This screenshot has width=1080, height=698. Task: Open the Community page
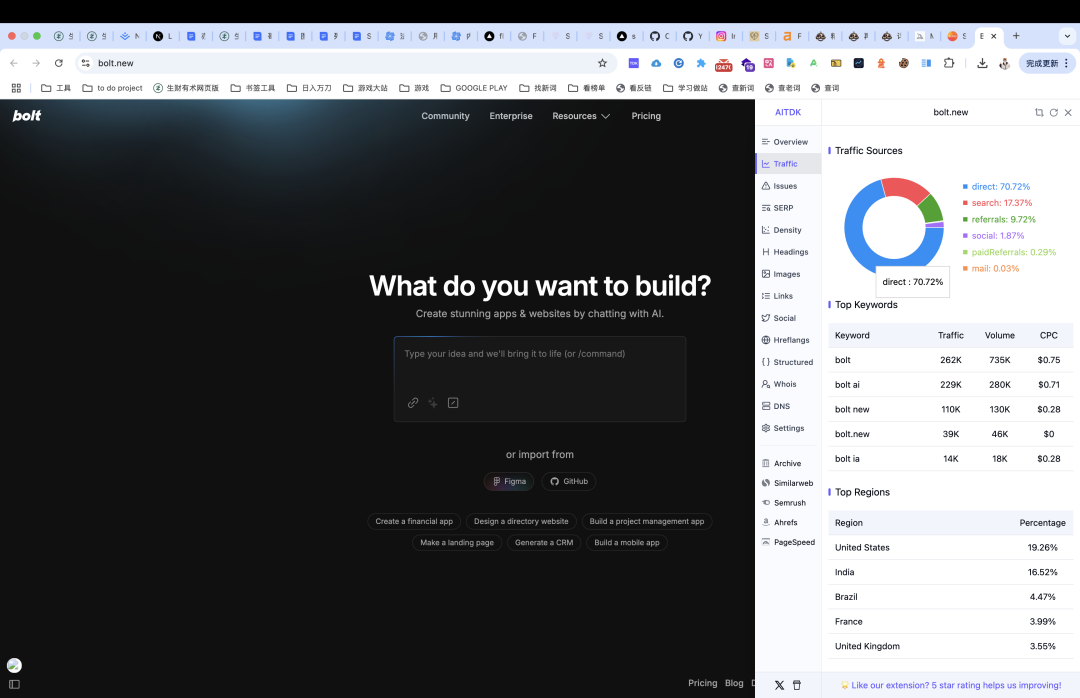(446, 116)
